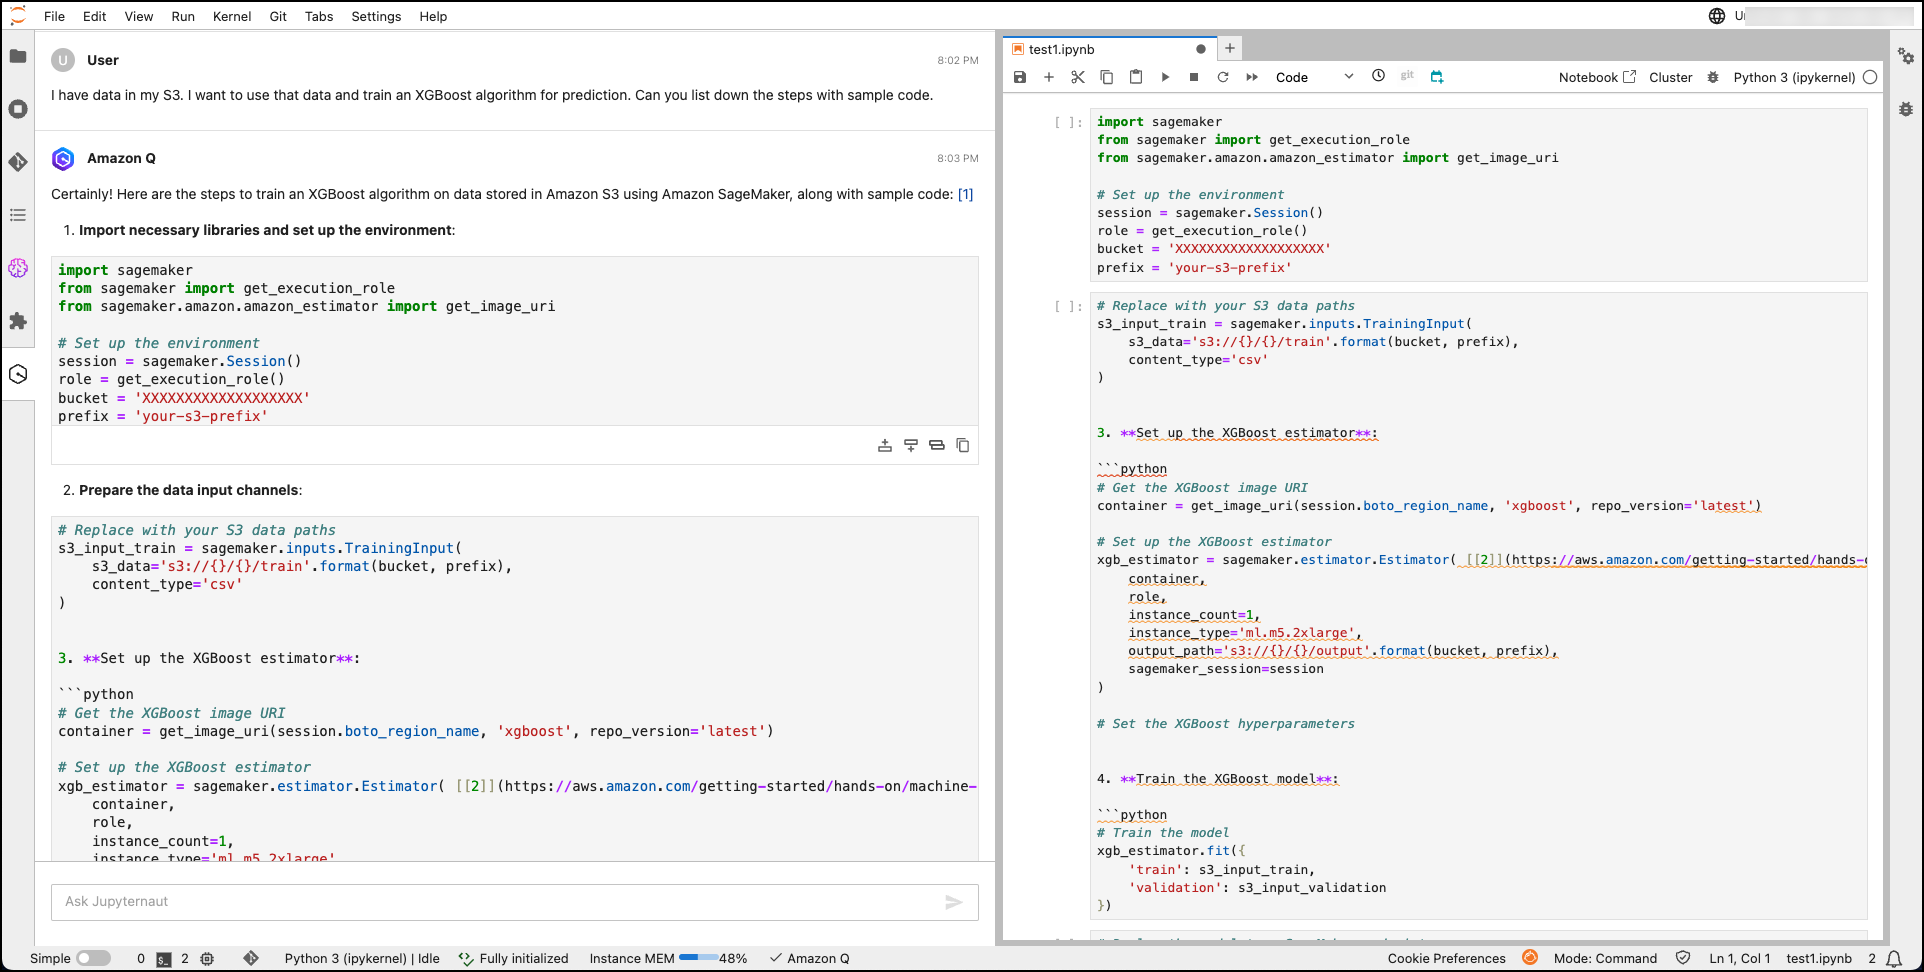Run the selected cell
1924x972 pixels.
pyautogui.click(x=1165, y=77)
